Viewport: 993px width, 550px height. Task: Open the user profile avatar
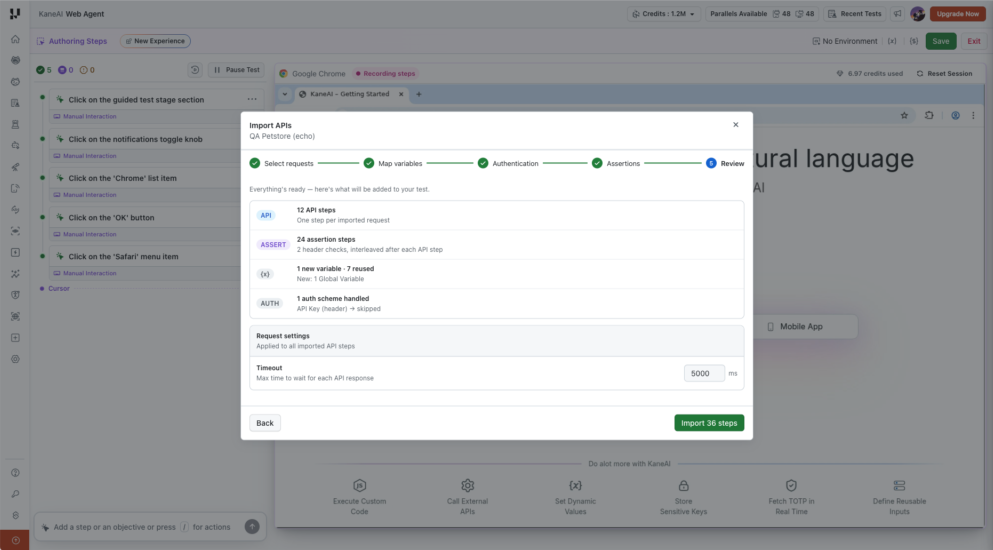[x=917, y=14]
